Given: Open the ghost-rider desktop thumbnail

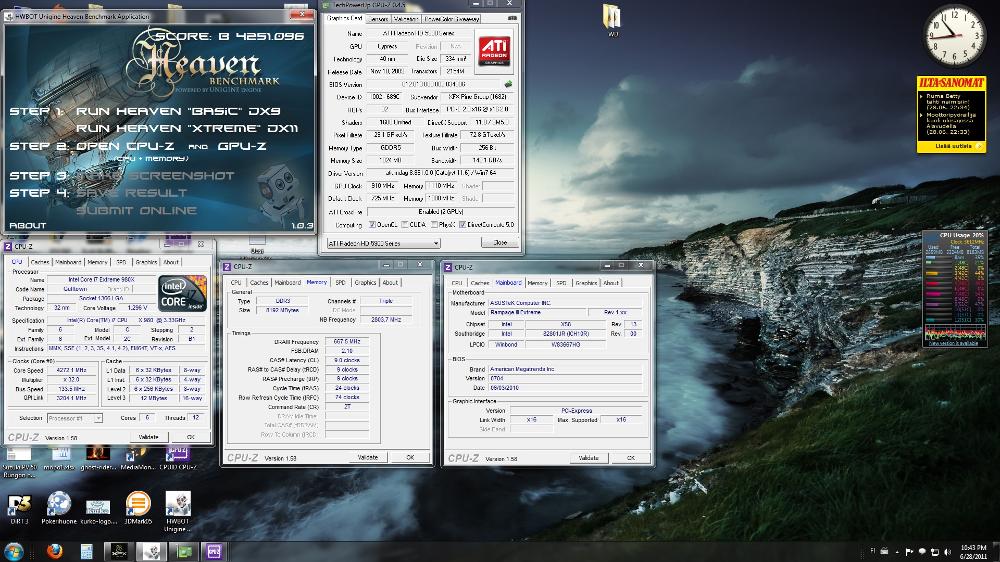Looking at the screenshot, I should (x=98, y=457).
